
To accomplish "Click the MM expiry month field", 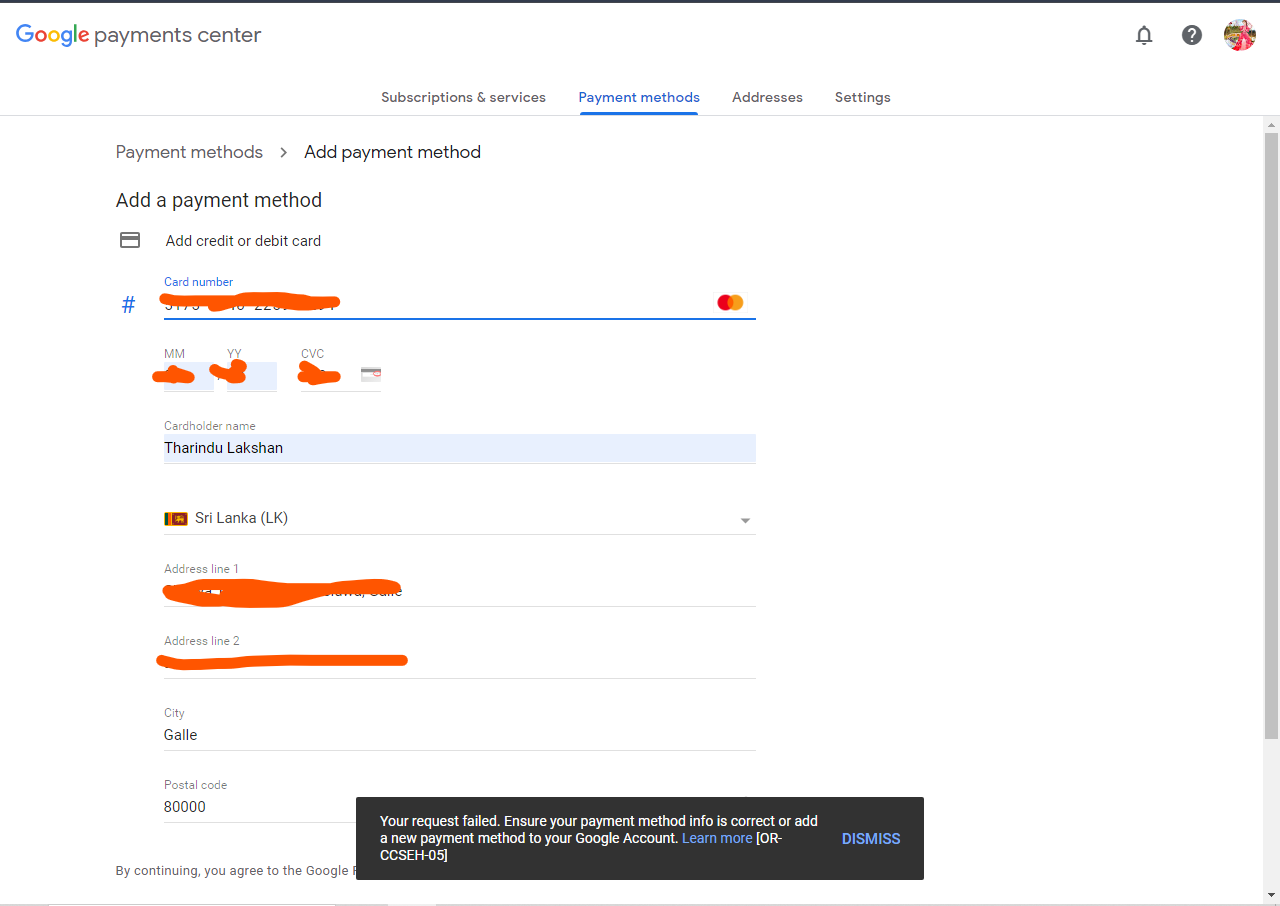I will pyautogui.click(x=189, y=376).
